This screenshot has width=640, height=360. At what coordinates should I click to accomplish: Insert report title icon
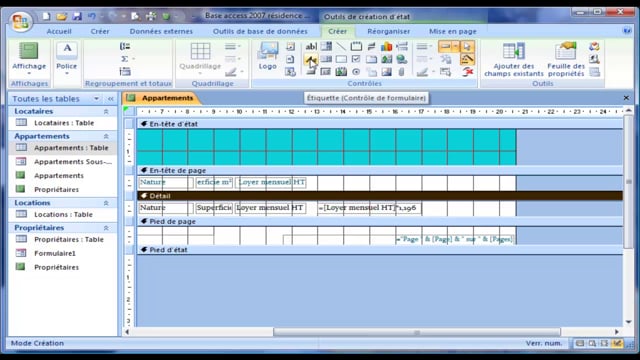point(290,47)
